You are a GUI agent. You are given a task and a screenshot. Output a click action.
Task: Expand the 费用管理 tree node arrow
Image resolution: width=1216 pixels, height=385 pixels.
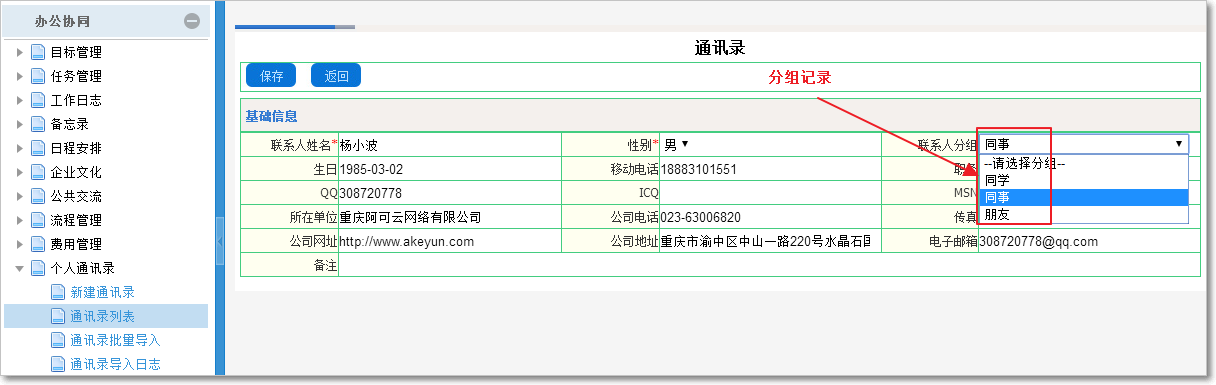tap(19, 244)
